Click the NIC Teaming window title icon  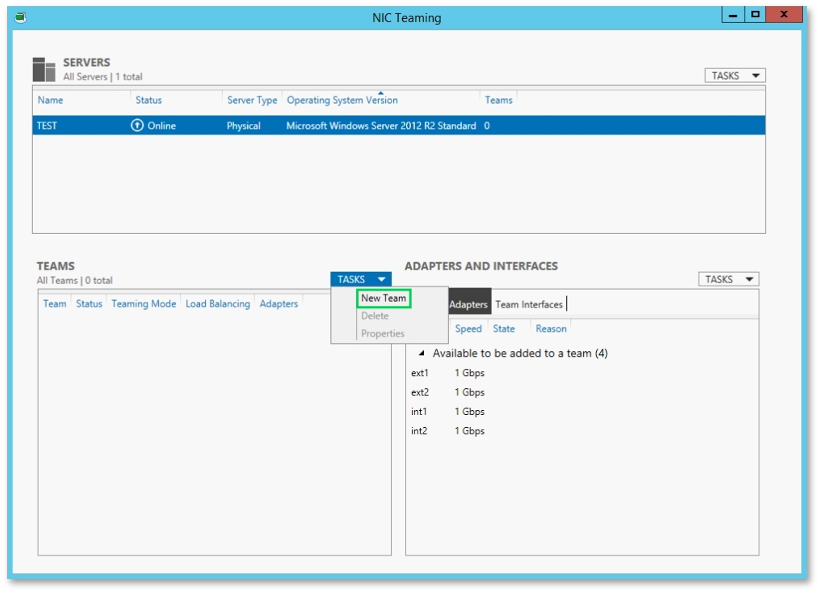[x=20, y=18]
